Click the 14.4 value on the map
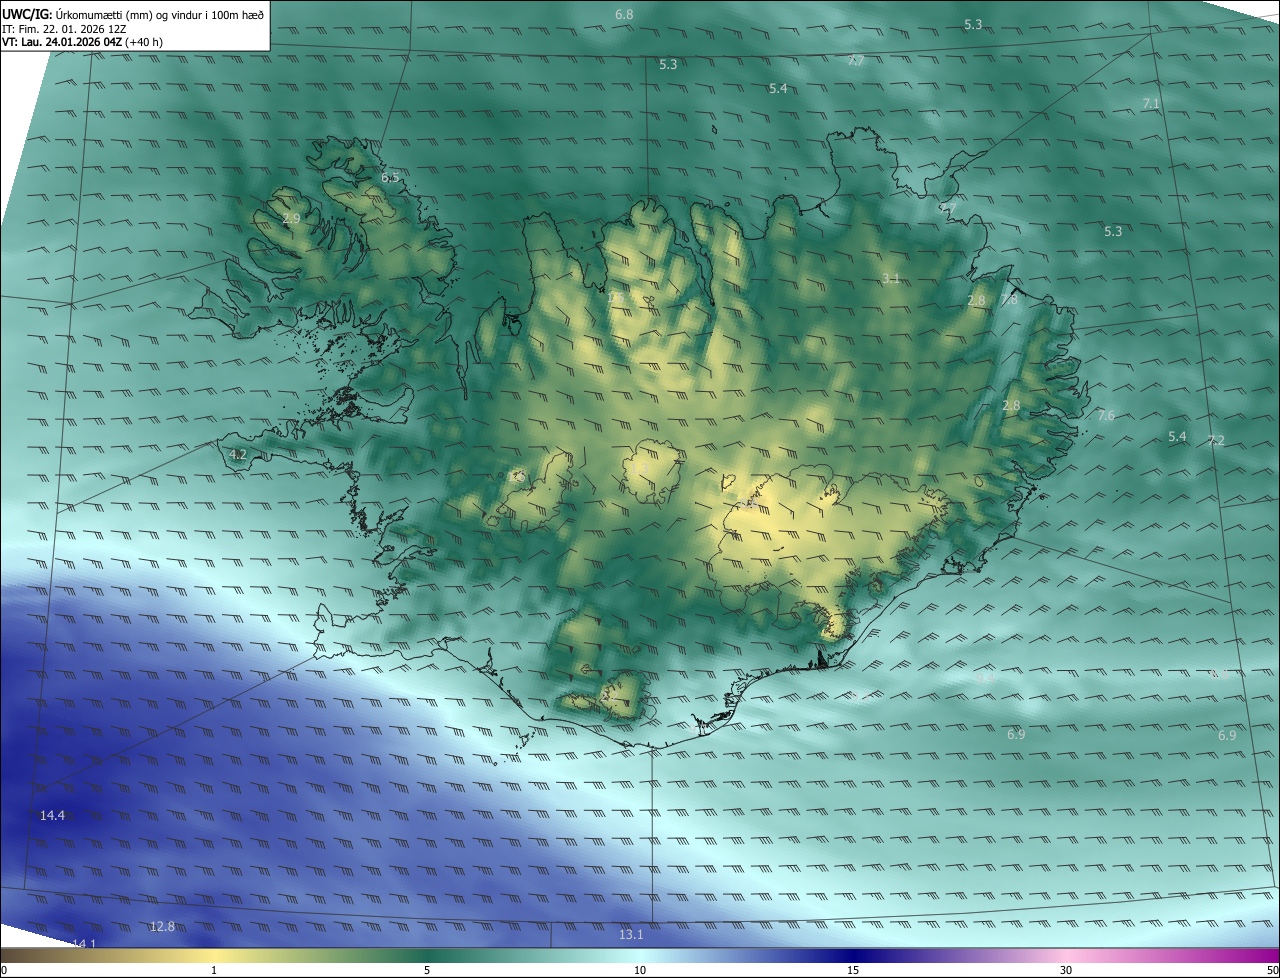 click(52, 816)
